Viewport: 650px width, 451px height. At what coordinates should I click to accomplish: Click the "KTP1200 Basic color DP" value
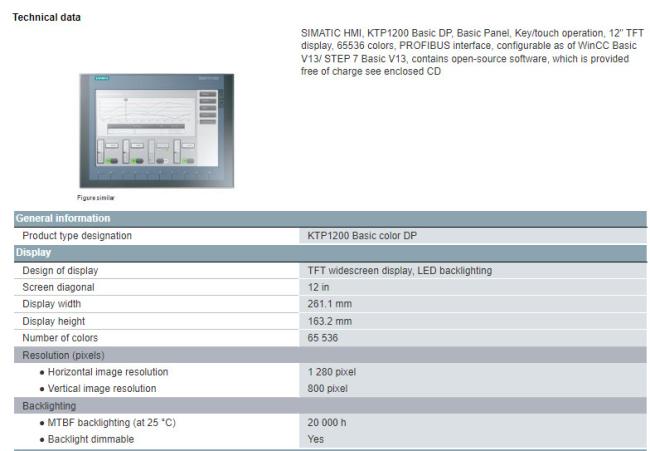(364, 236)
